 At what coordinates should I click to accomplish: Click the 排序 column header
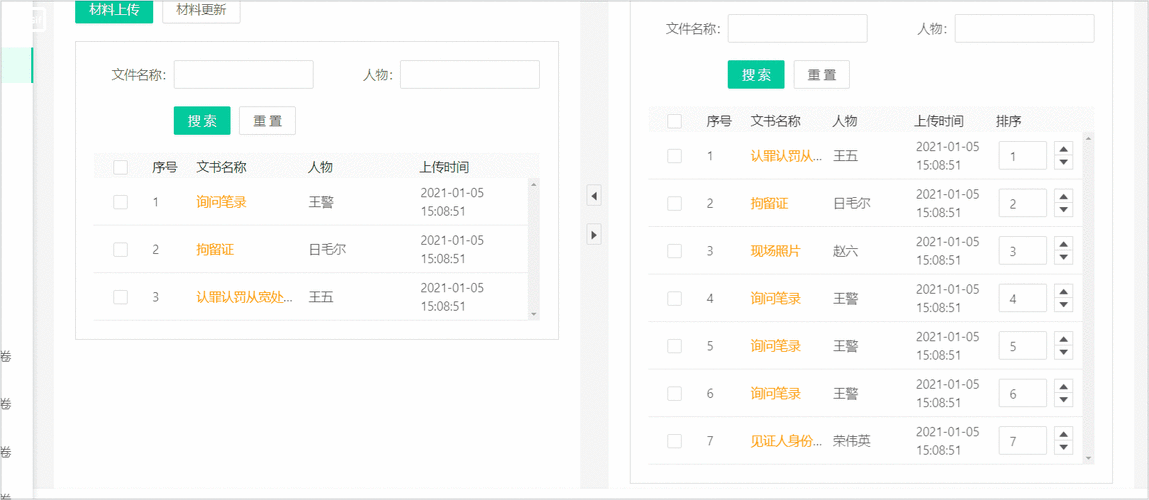pyautogui.click(x=1008, y=121)
